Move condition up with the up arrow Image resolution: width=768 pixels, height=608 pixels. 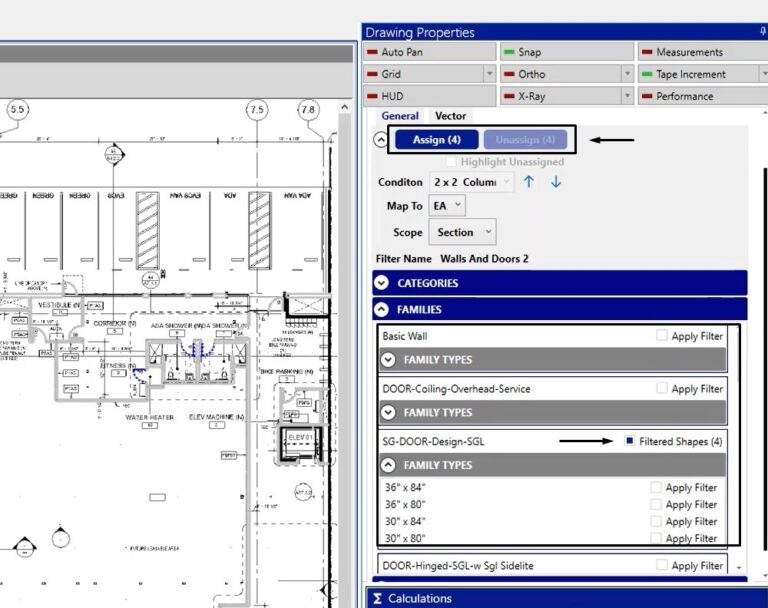pos(528,182)
